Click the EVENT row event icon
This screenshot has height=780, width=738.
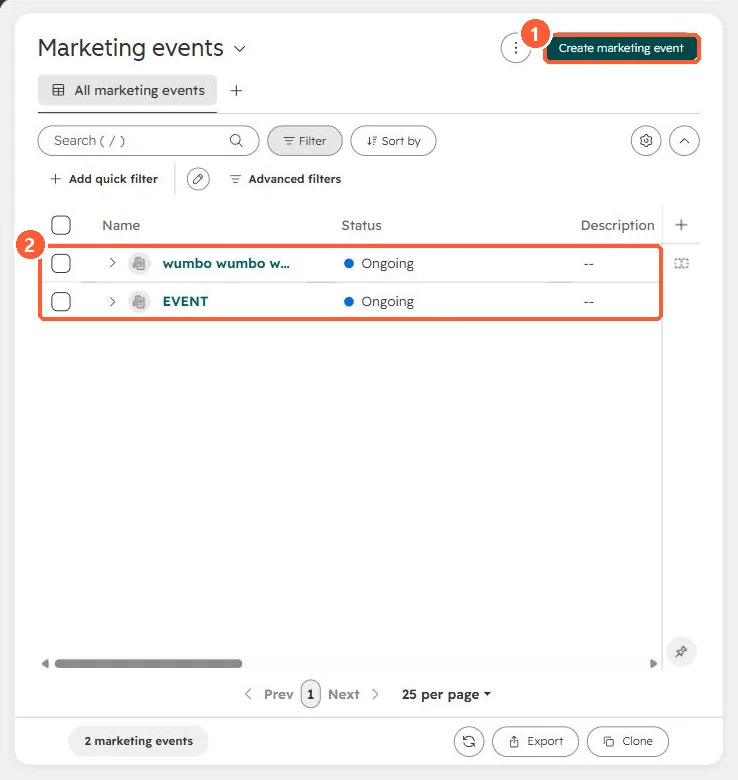[x=139, y=301]
